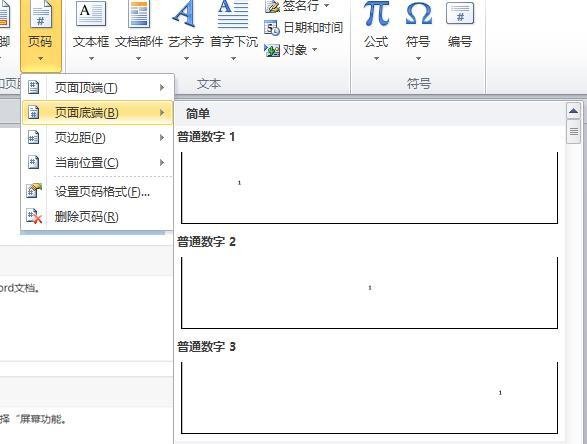The width and height of the screenshot is (587, 444).
Task: Expand the 首字下沉 dropdown arrow
Action: point(234,59)
